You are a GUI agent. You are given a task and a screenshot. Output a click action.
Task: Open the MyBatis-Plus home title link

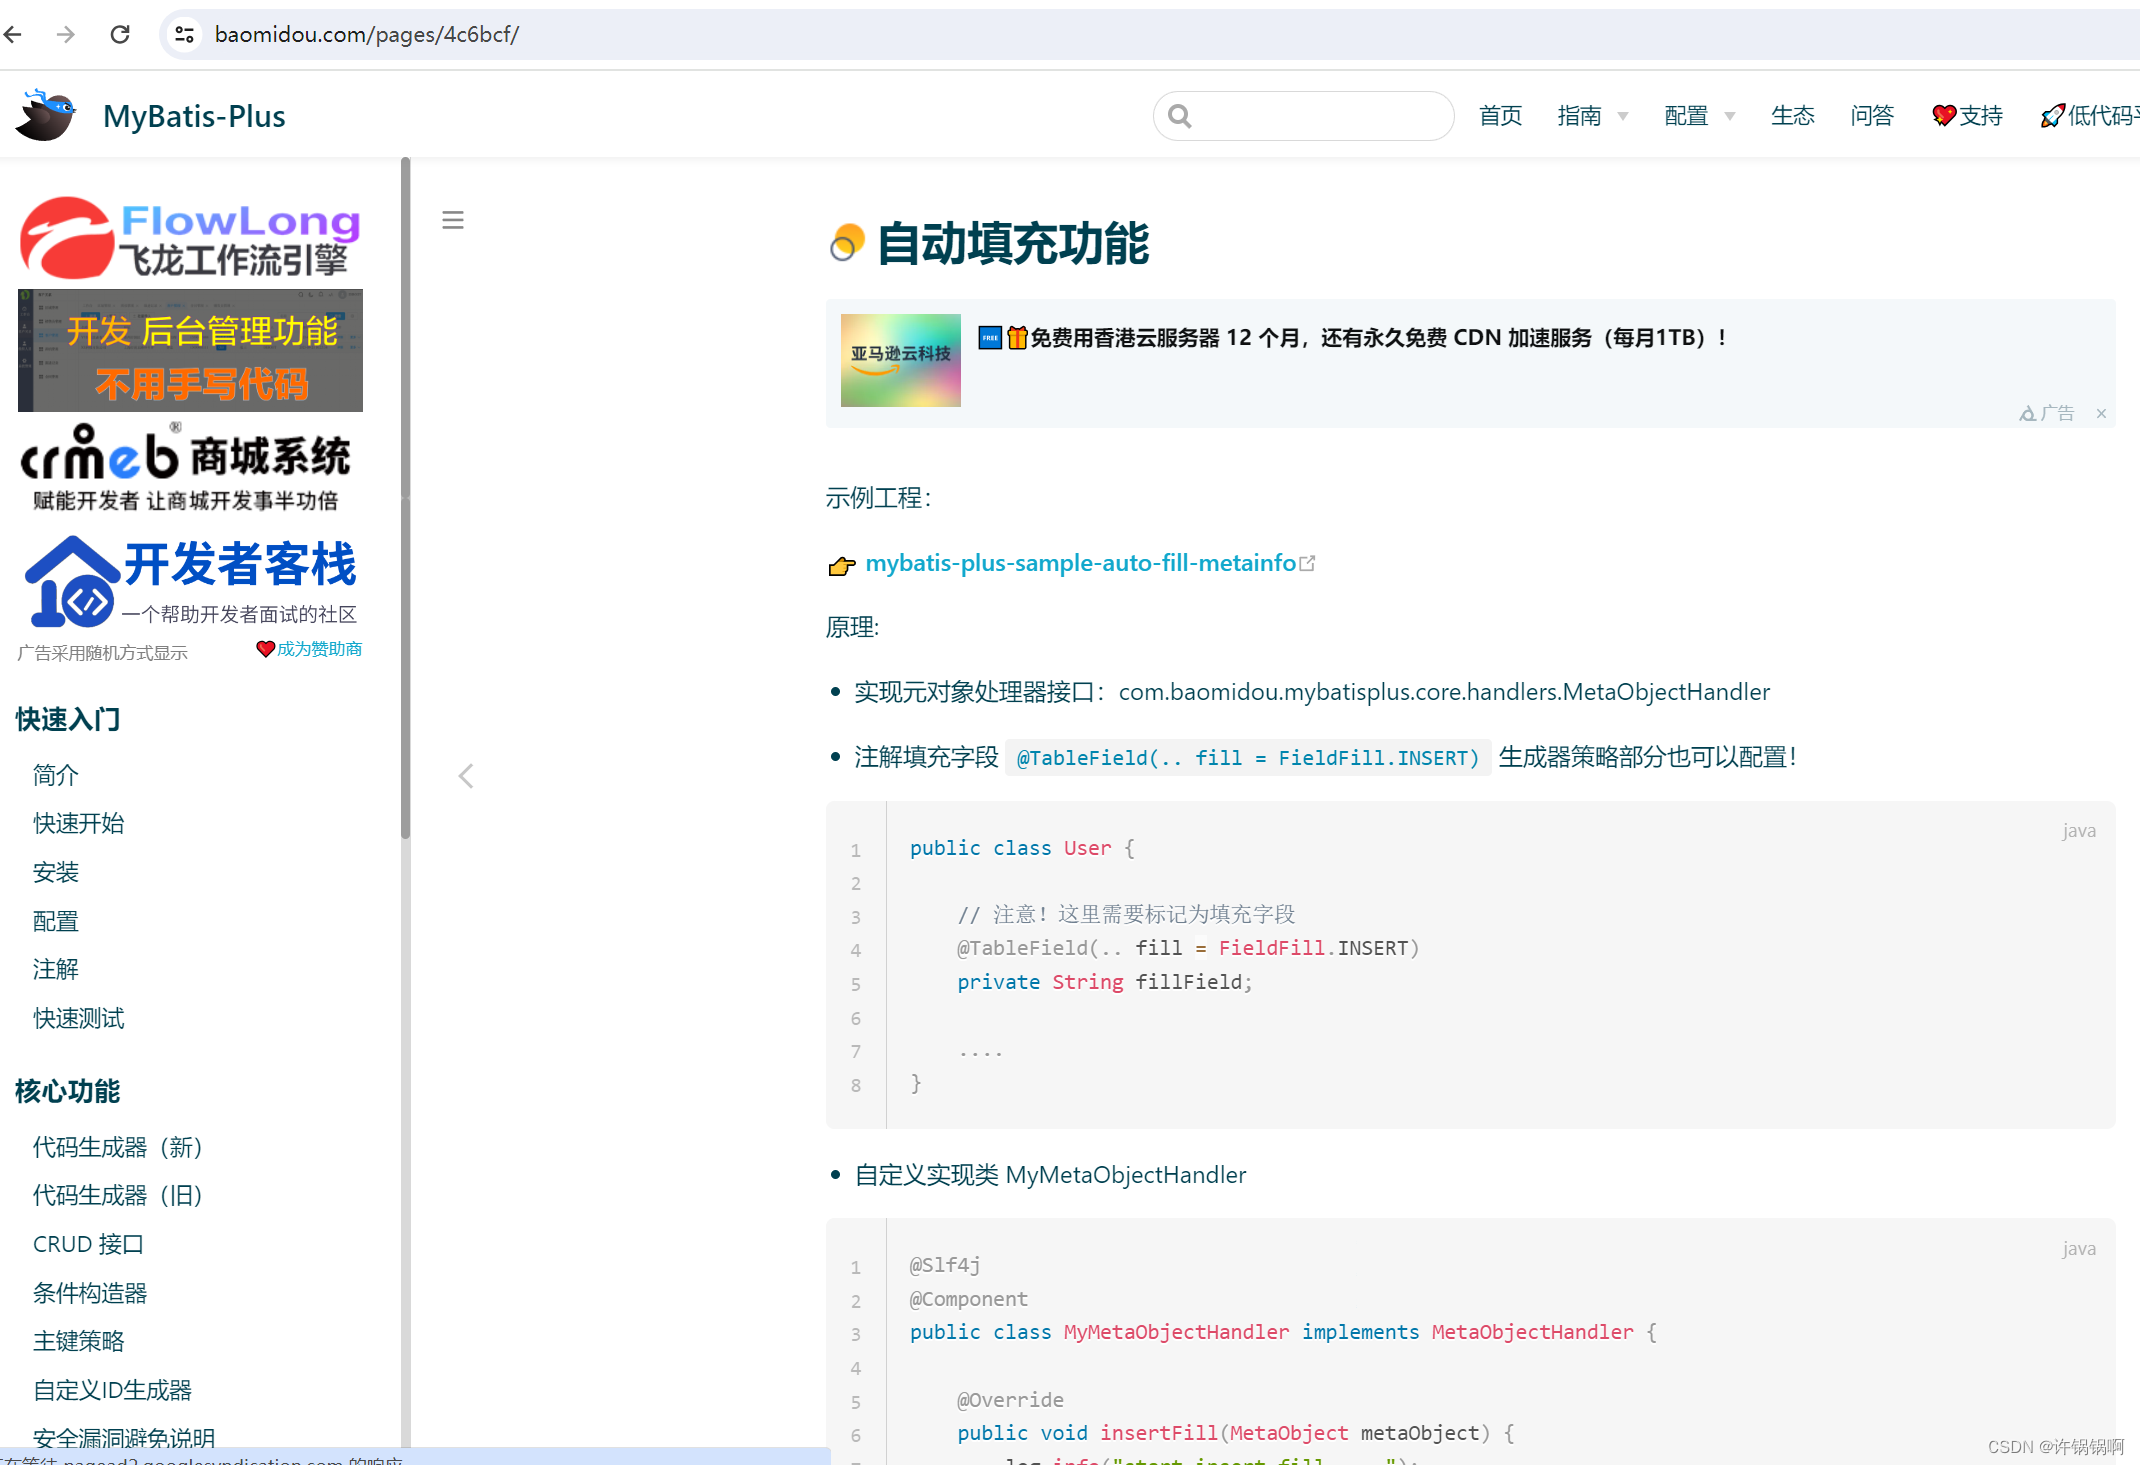tap(194, 116)
